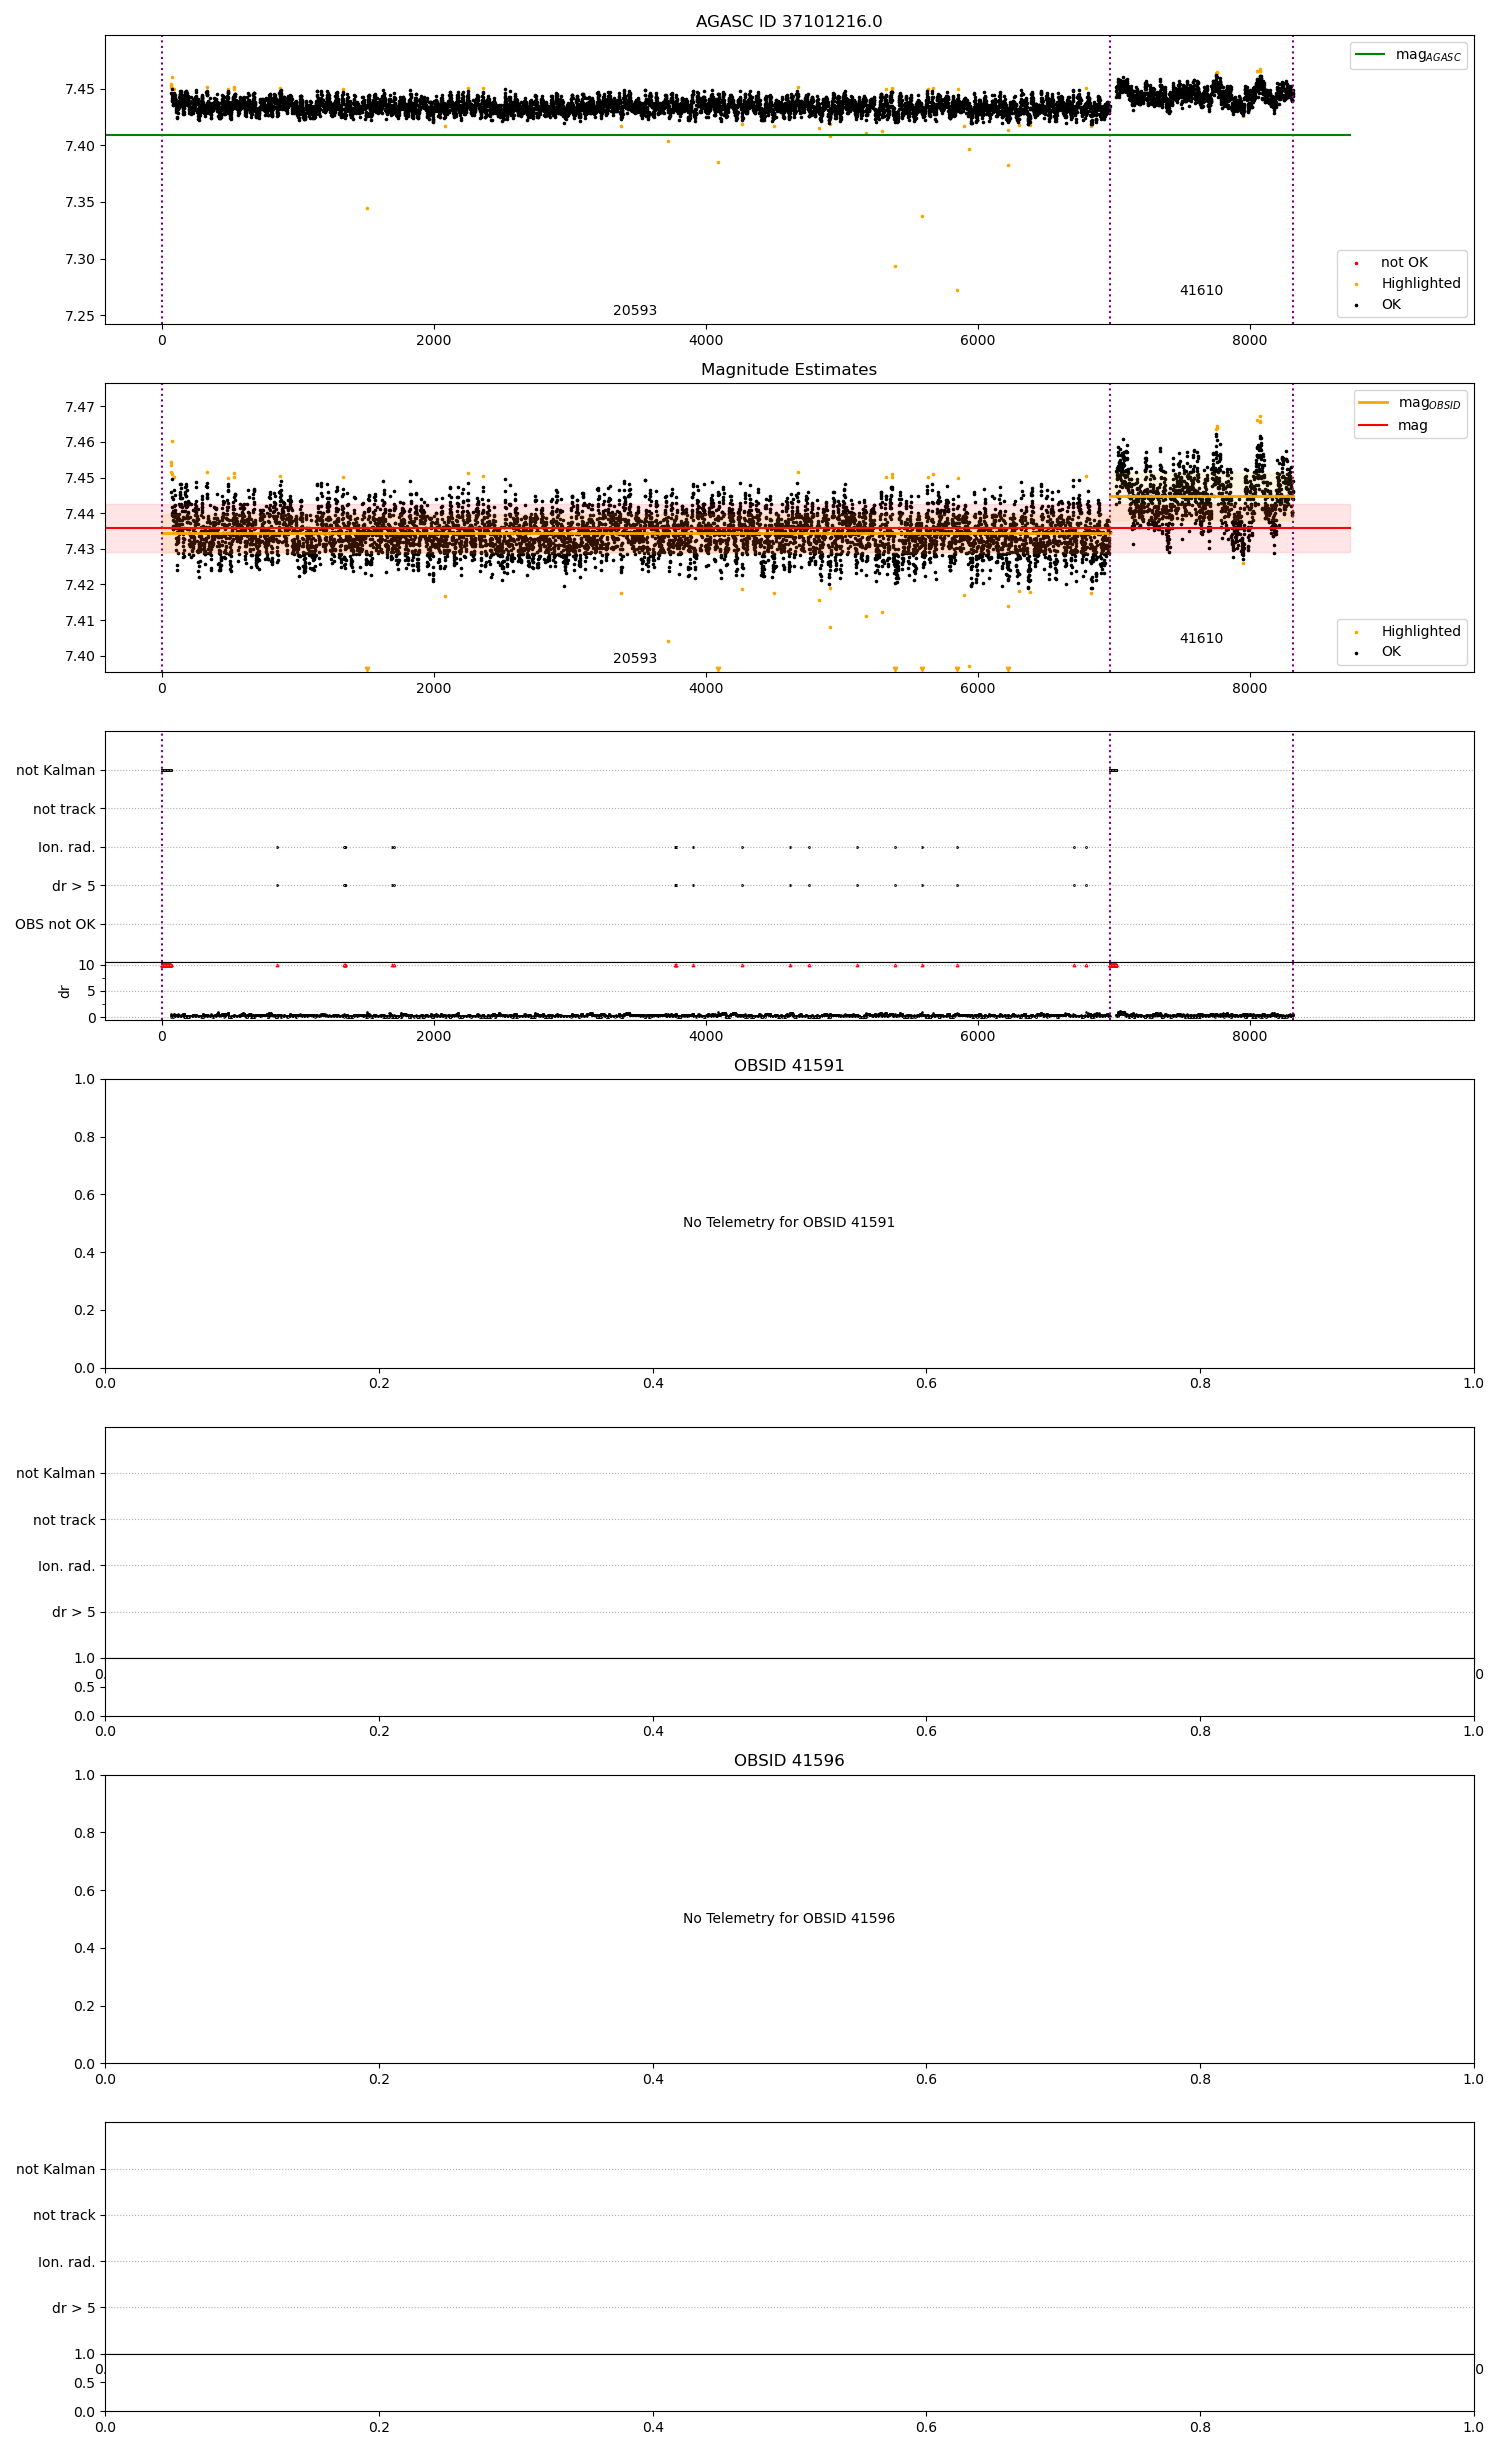Click "Ion. rad." label in the third plot
The width and height of the screenshot is (1500, 2450).
pos(67,848)
